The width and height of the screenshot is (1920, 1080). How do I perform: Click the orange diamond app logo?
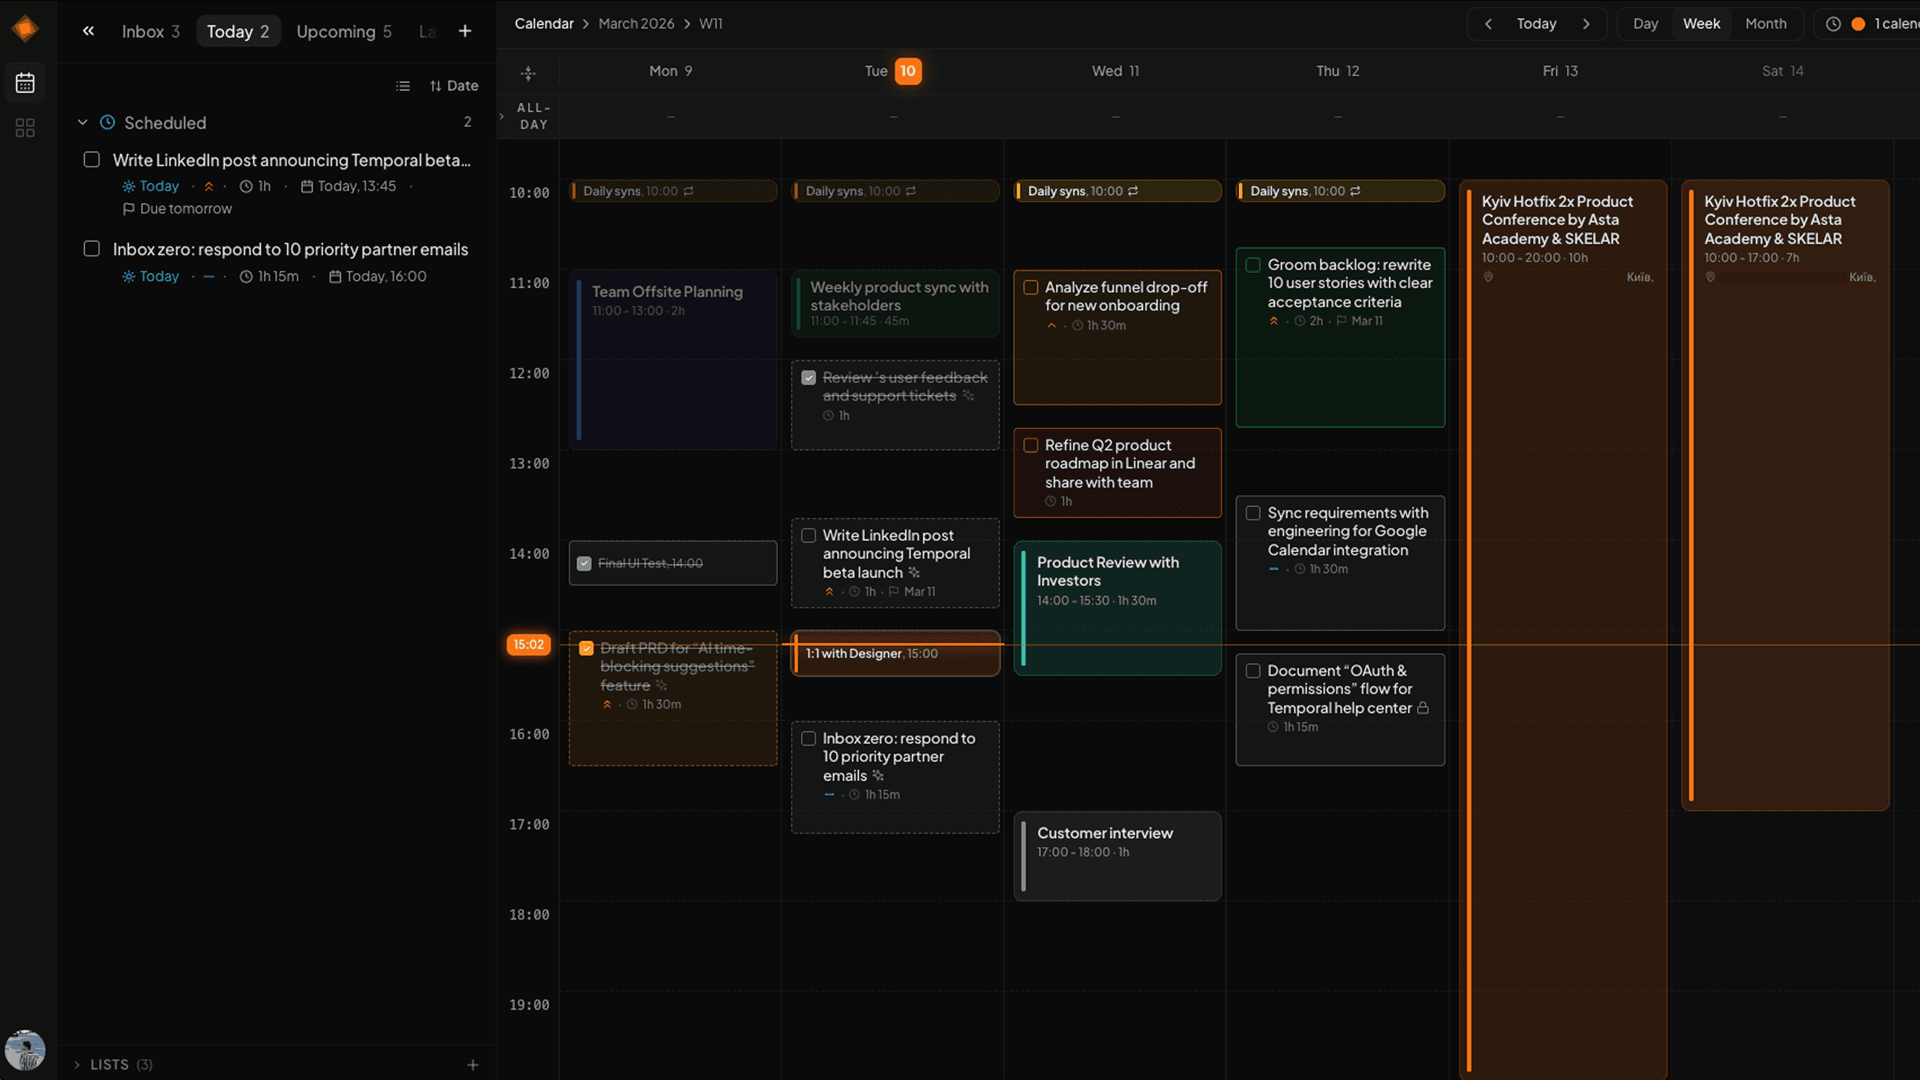(25, 28)
